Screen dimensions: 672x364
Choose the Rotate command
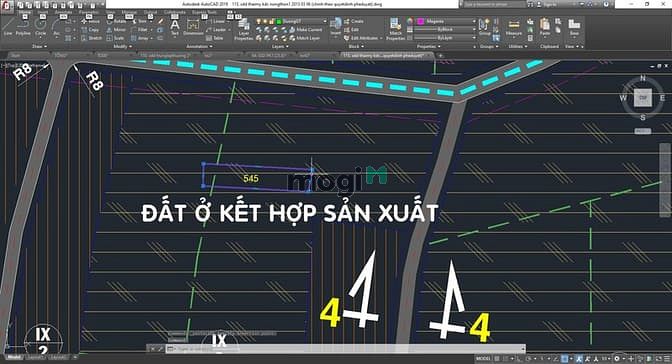[116, 21]
